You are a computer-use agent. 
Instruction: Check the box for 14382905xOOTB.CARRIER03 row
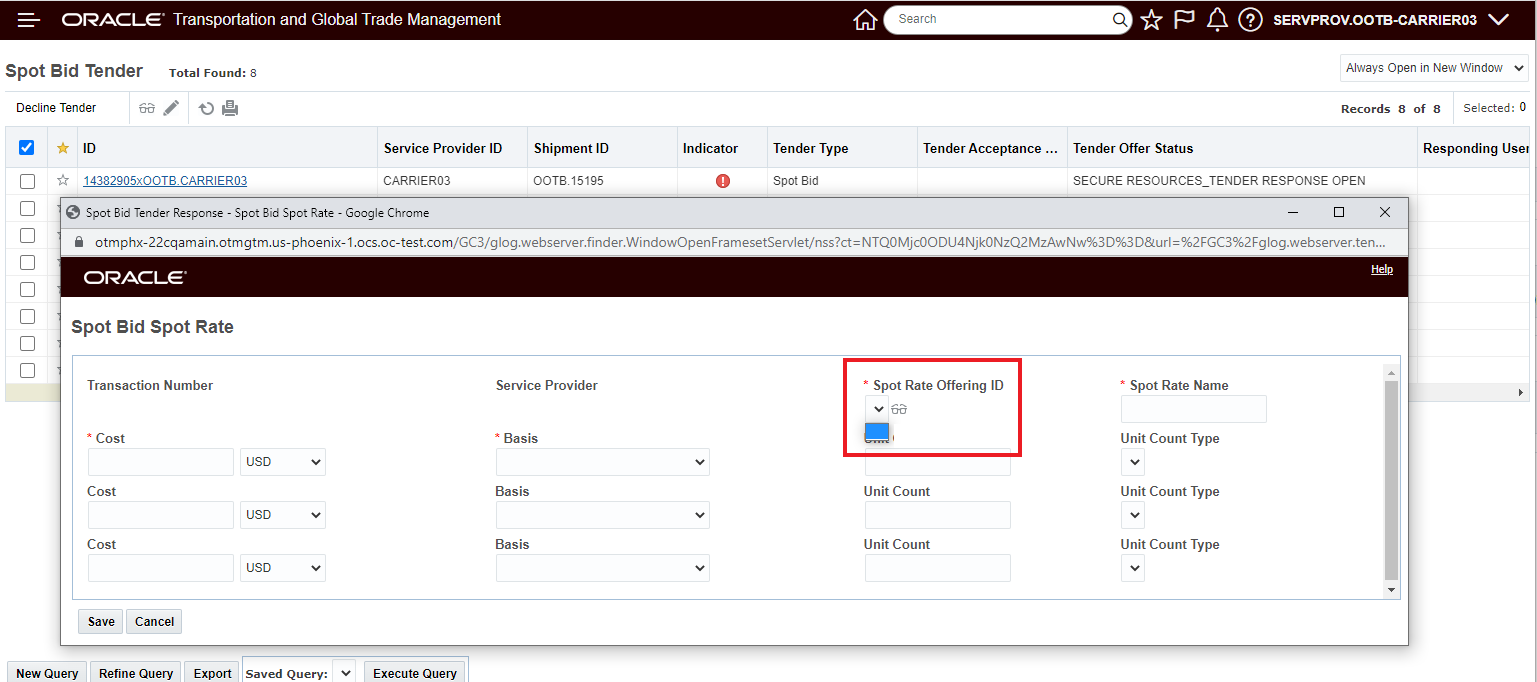tap(27, 181)
